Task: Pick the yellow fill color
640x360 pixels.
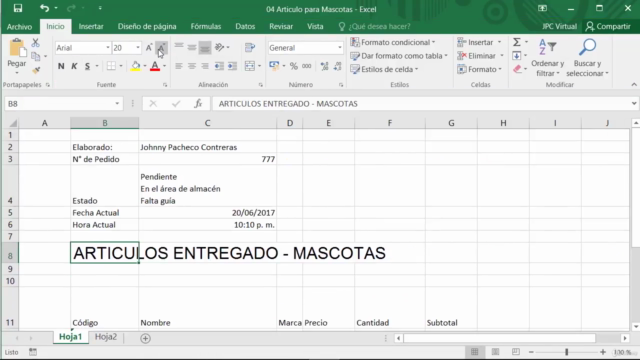Action: point(136,66)
